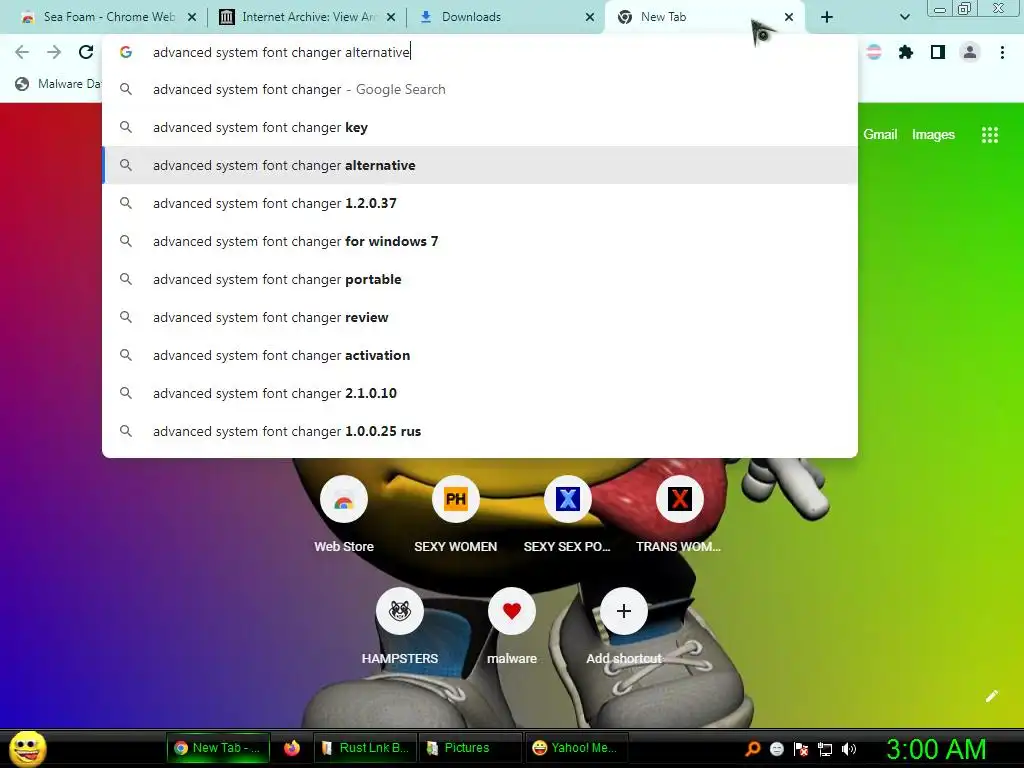Image resolution: width=1024 pixels, height=768 pixels.
Task: Click the striped extension icon in toolbar
Action: (874, 52)
